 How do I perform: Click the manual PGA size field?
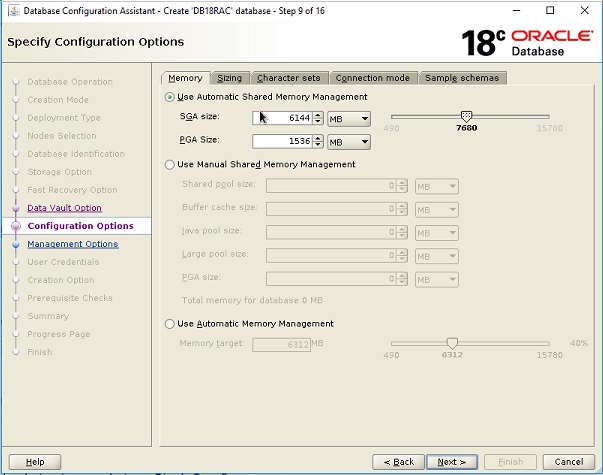point(331,279)
